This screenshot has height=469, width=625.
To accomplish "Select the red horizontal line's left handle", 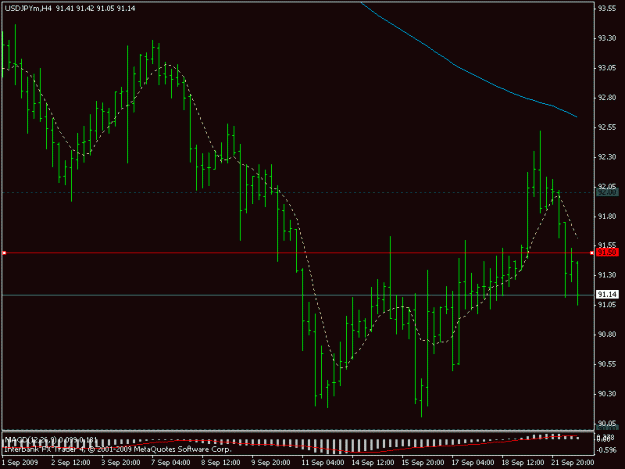I will tap(4, 253).
